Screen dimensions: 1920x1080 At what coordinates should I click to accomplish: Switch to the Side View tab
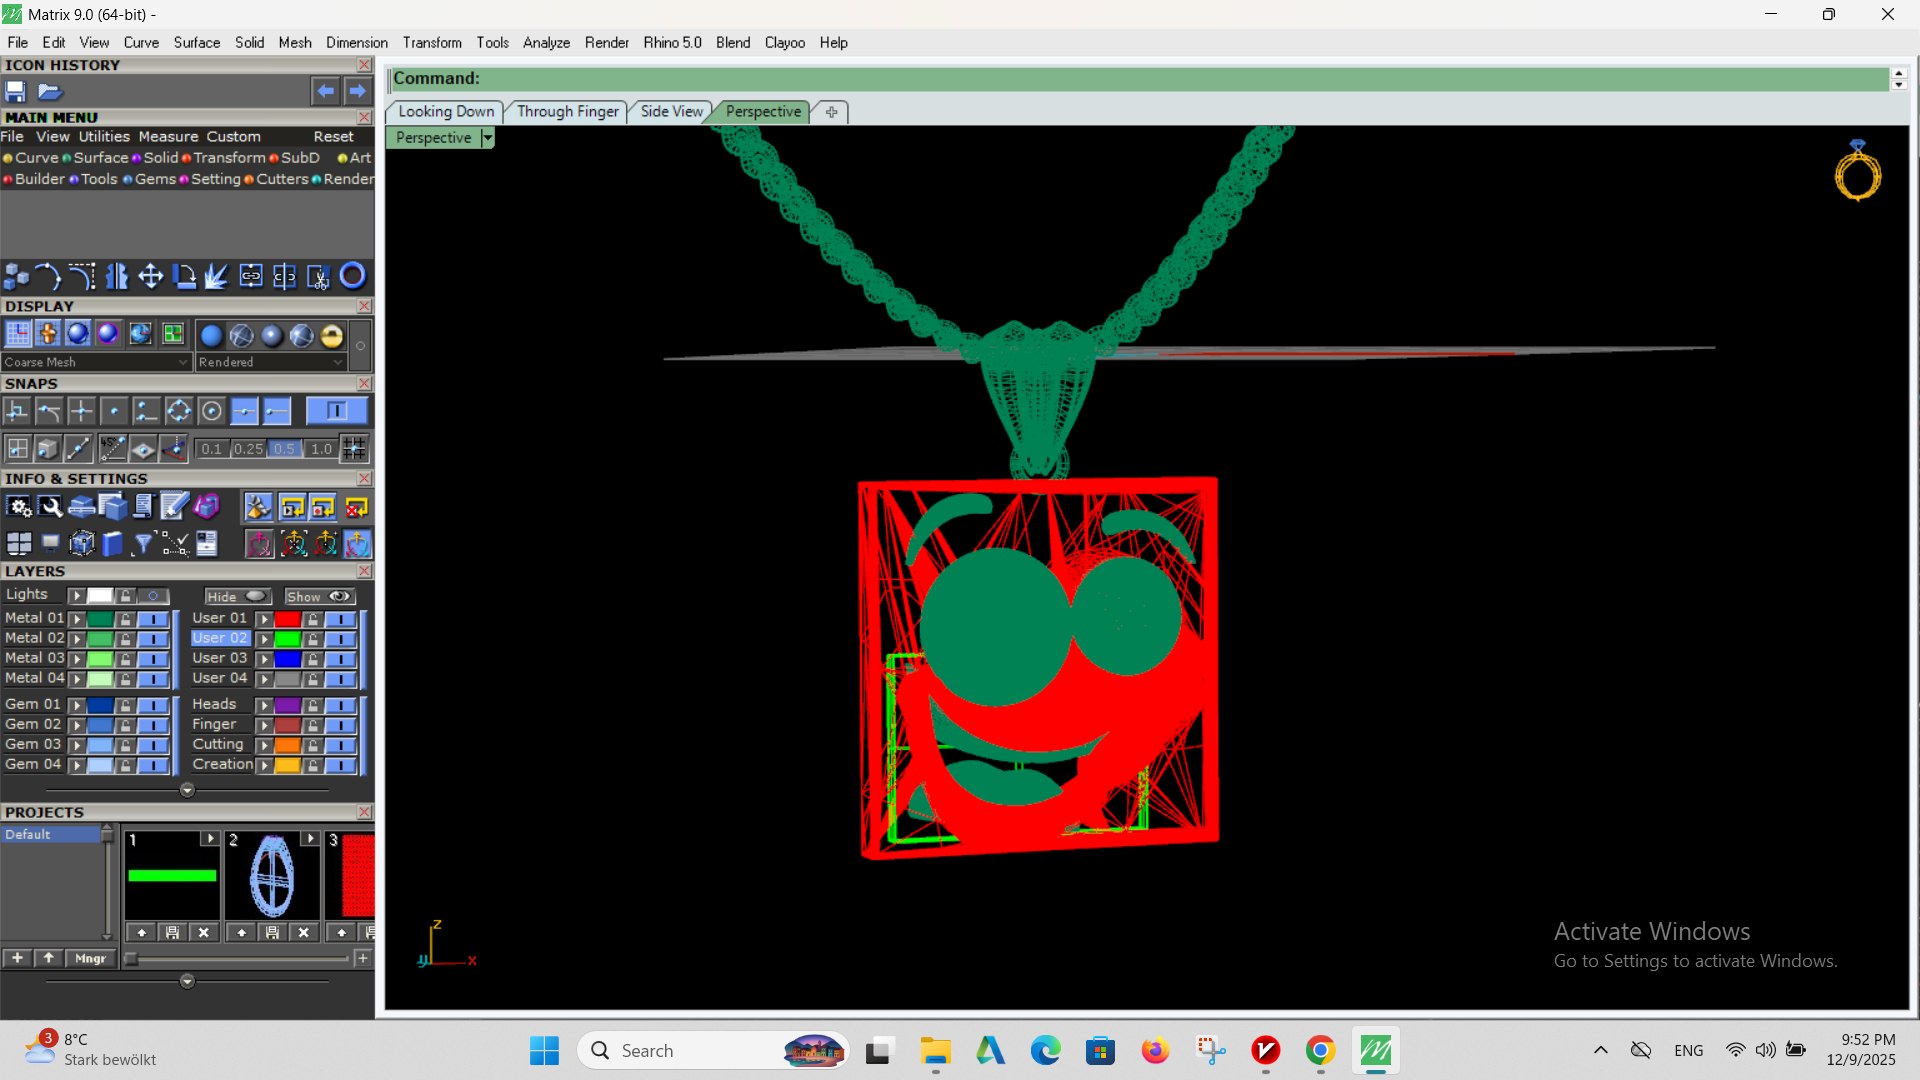[671, 112]
